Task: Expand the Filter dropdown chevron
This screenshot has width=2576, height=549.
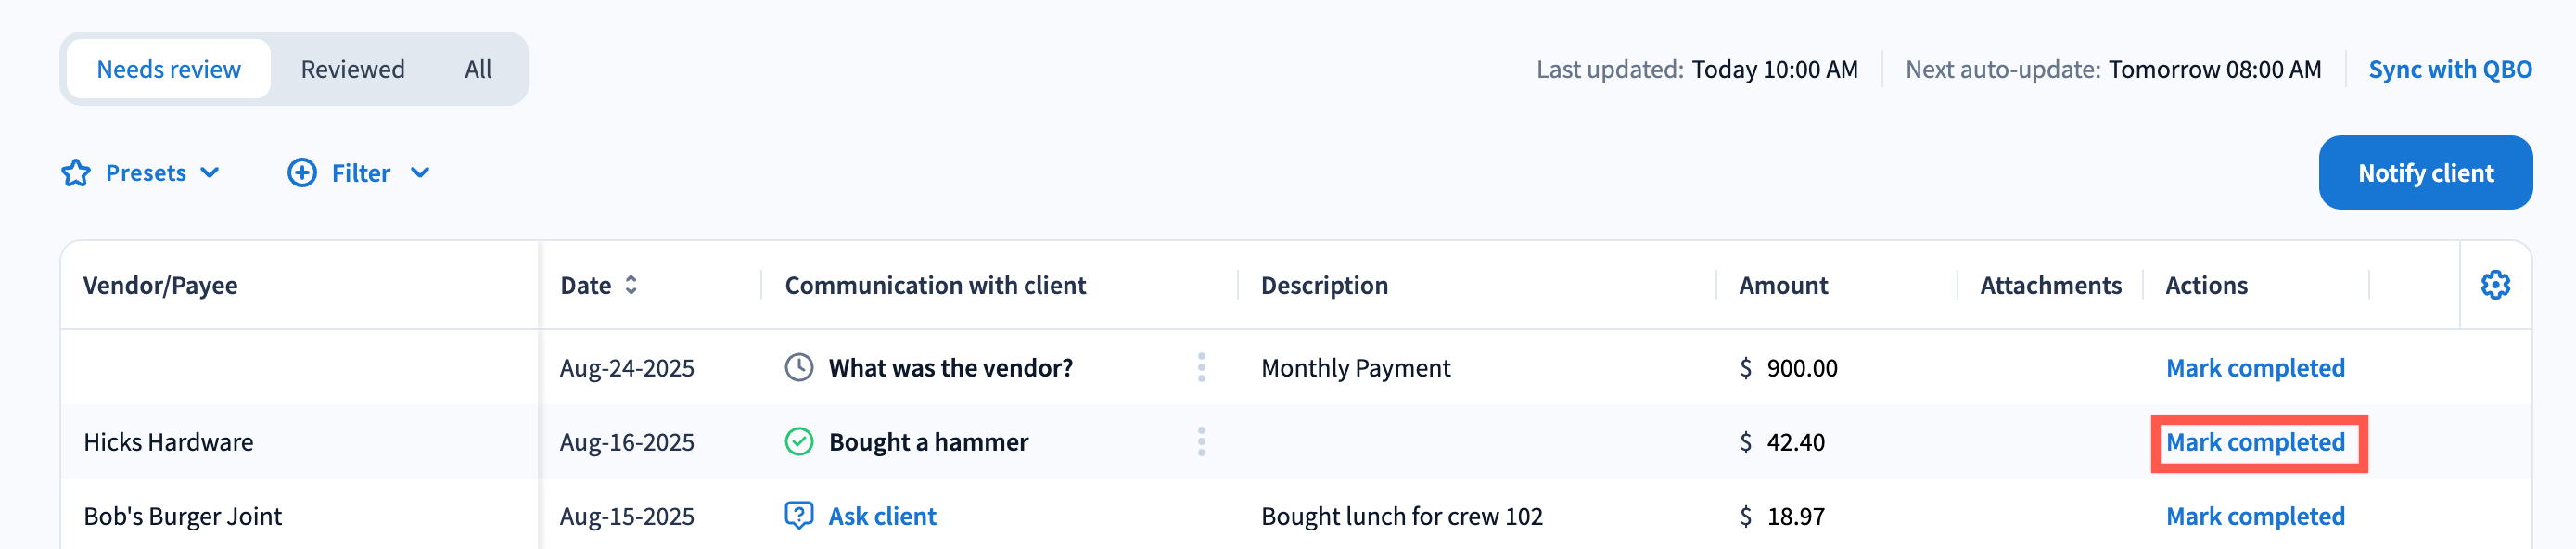Action: 420,173
